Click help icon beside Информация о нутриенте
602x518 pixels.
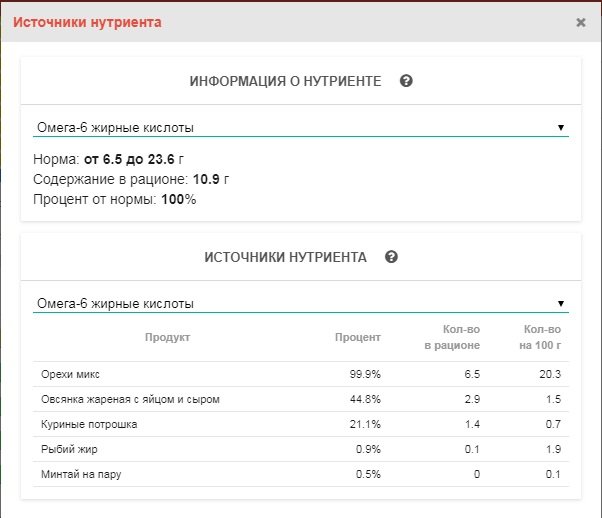click(x=406, y=81)
